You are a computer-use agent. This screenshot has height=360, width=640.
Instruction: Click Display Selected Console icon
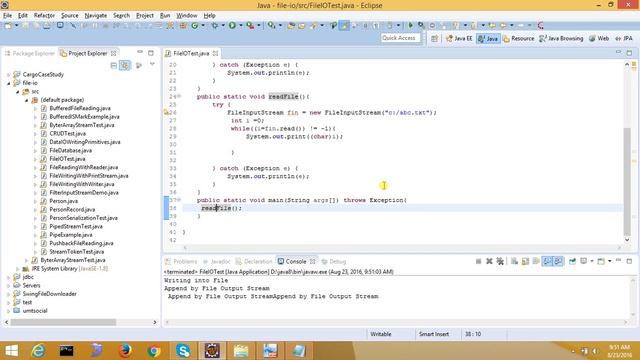click(585, 261)
